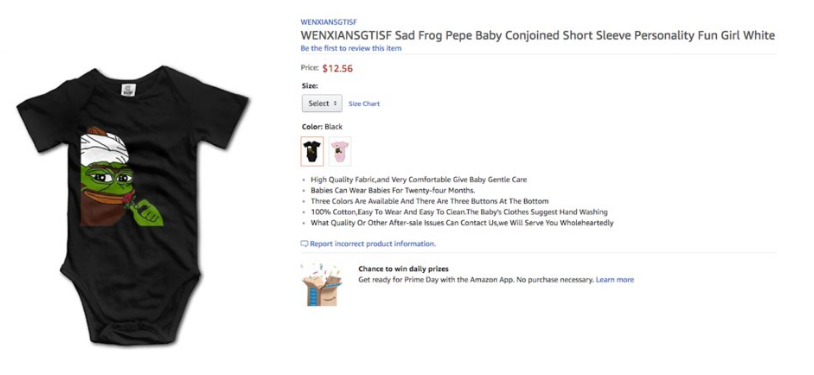Open the Learn more link for Prime Day
Screen dimensions: 814x375
point(615,279)
